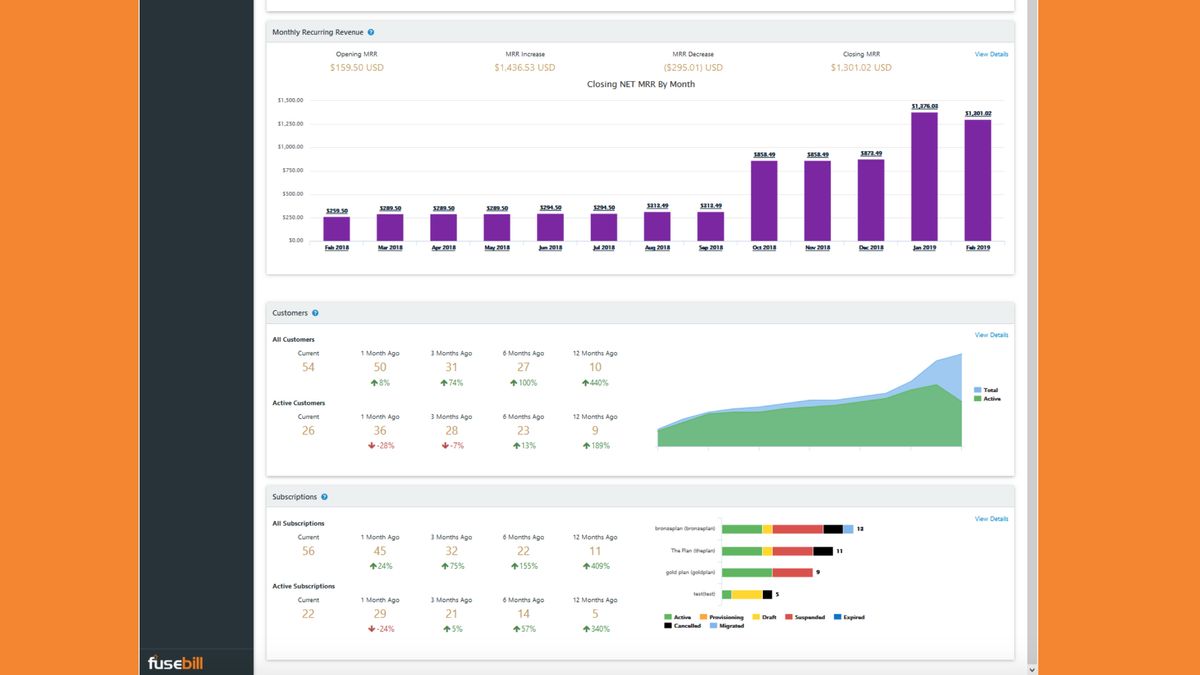Click the Opening MRR amount $159.50 USD
Viewport: 1200px width, 675px height.
click(357, 68)
